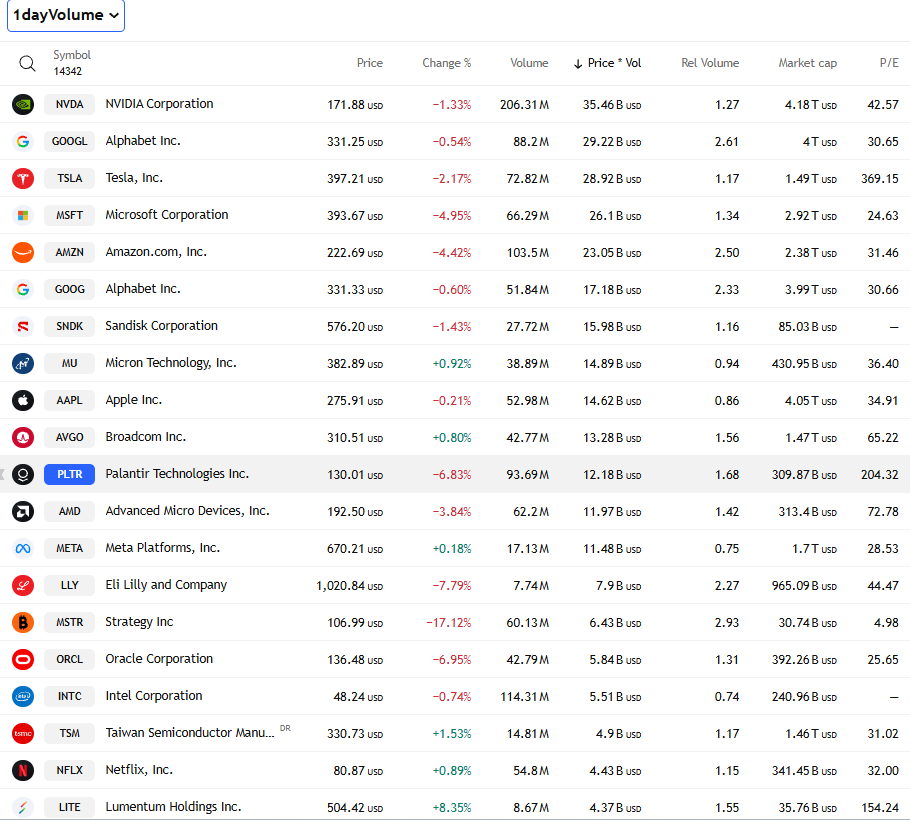Click the Palantir logo icon
The height and width of the screenshot is (820, 910).
tap(23, 475)
